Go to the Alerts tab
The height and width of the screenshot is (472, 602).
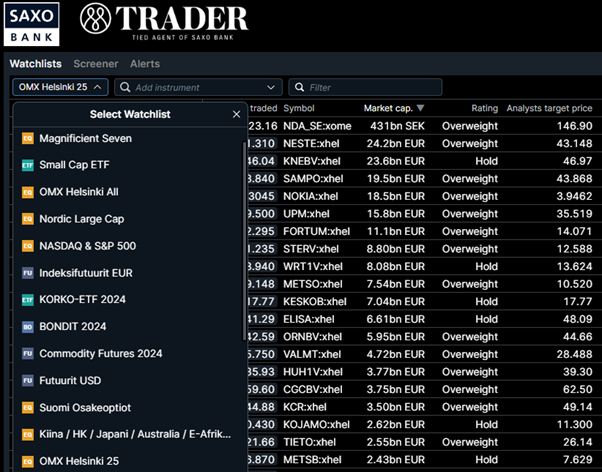pos(145,64)
